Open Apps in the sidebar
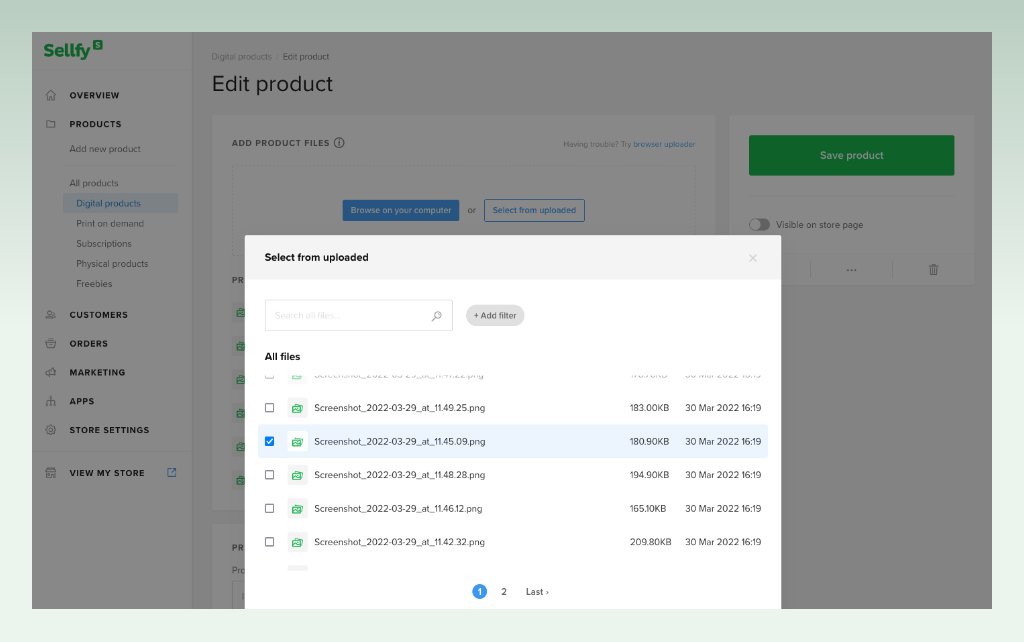 coord(82,401)
